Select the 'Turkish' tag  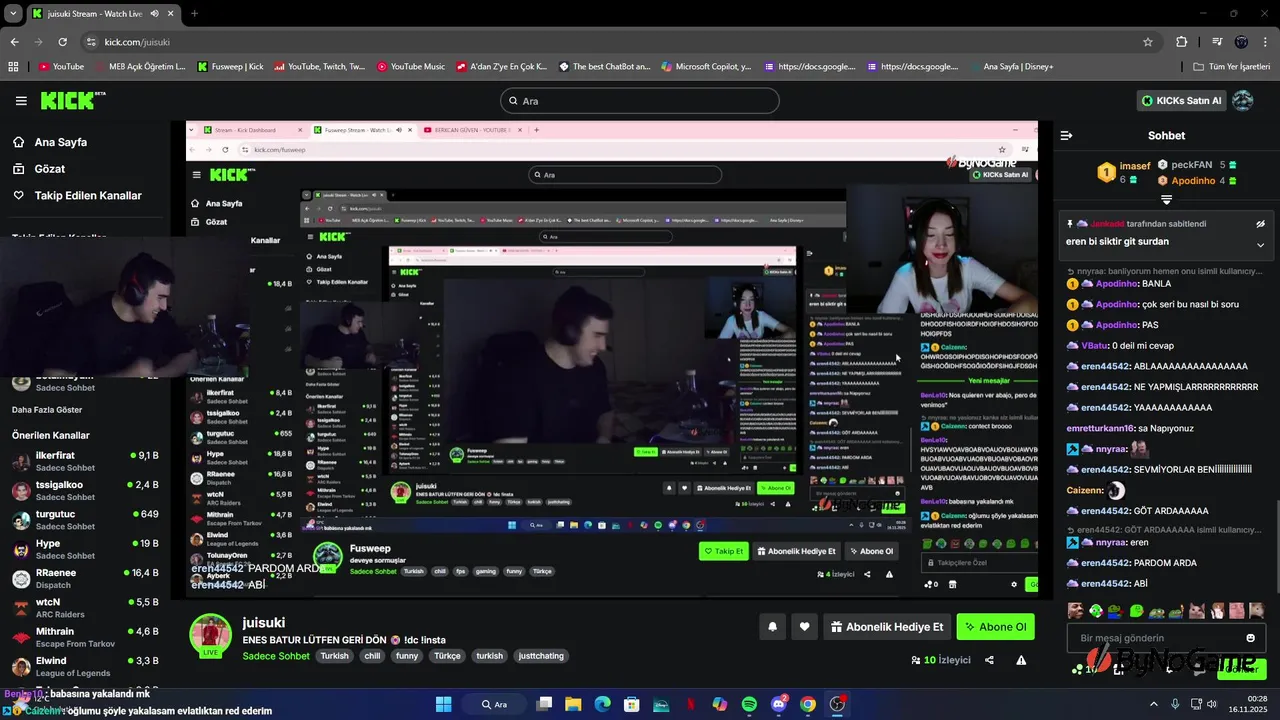click(x=335, y=656)
